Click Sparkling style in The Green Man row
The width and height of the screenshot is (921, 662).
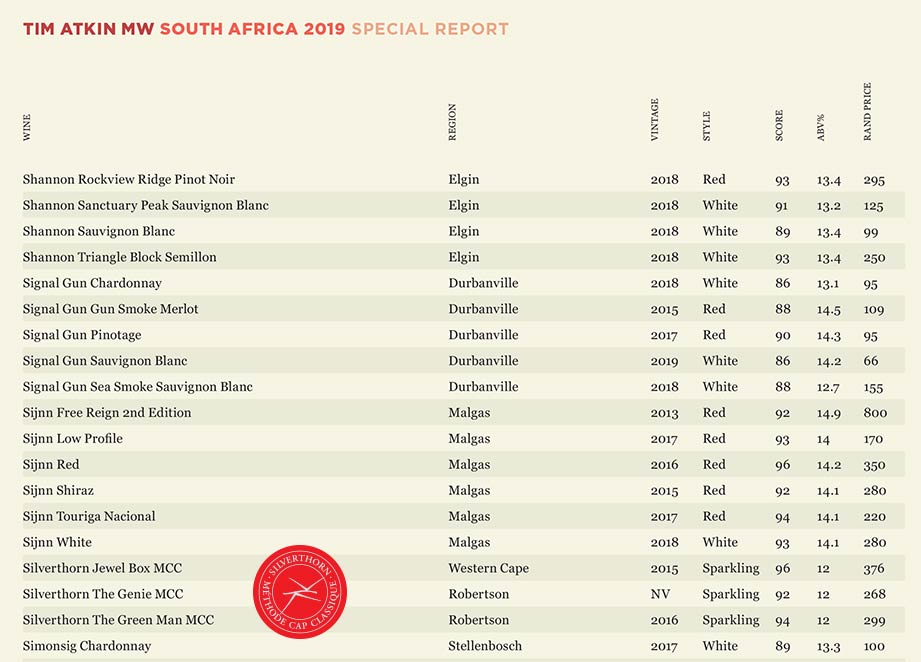(731, 620)
